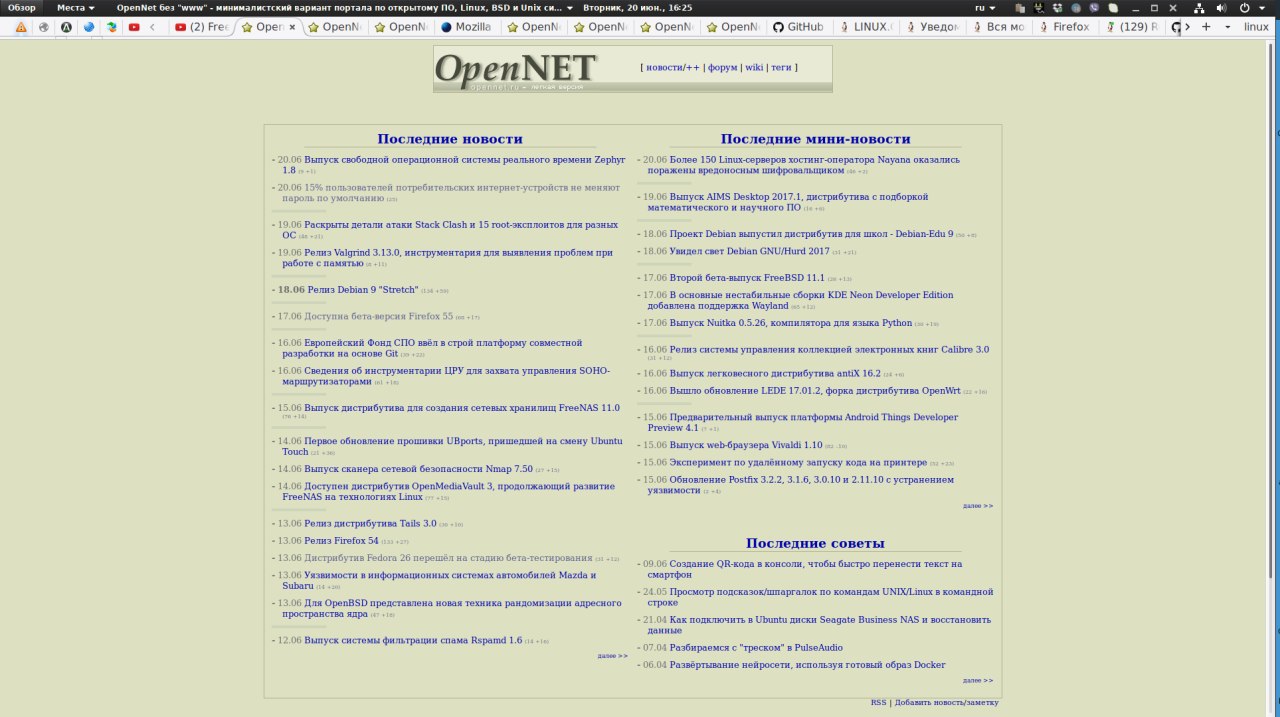
Task: Click the wired network status icon
Action: 1197,7
